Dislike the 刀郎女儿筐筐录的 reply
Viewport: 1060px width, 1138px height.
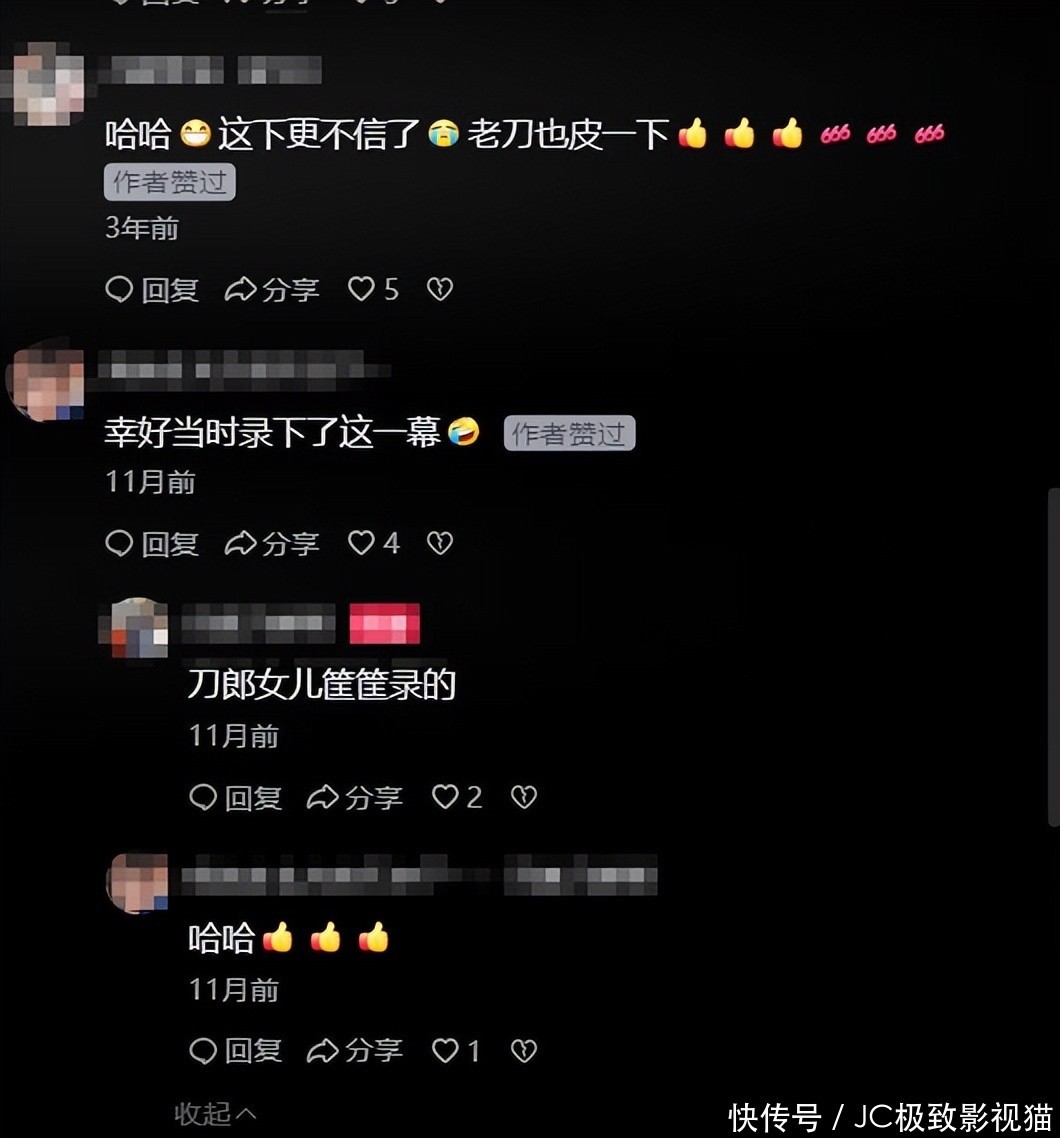(524, 798)
